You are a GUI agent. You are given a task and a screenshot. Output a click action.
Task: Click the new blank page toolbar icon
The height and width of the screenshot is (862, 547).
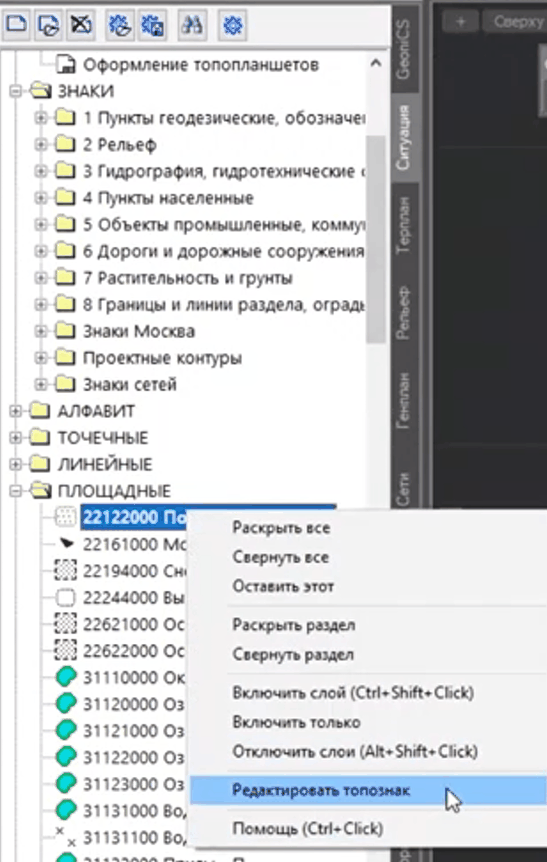(16, 25)
